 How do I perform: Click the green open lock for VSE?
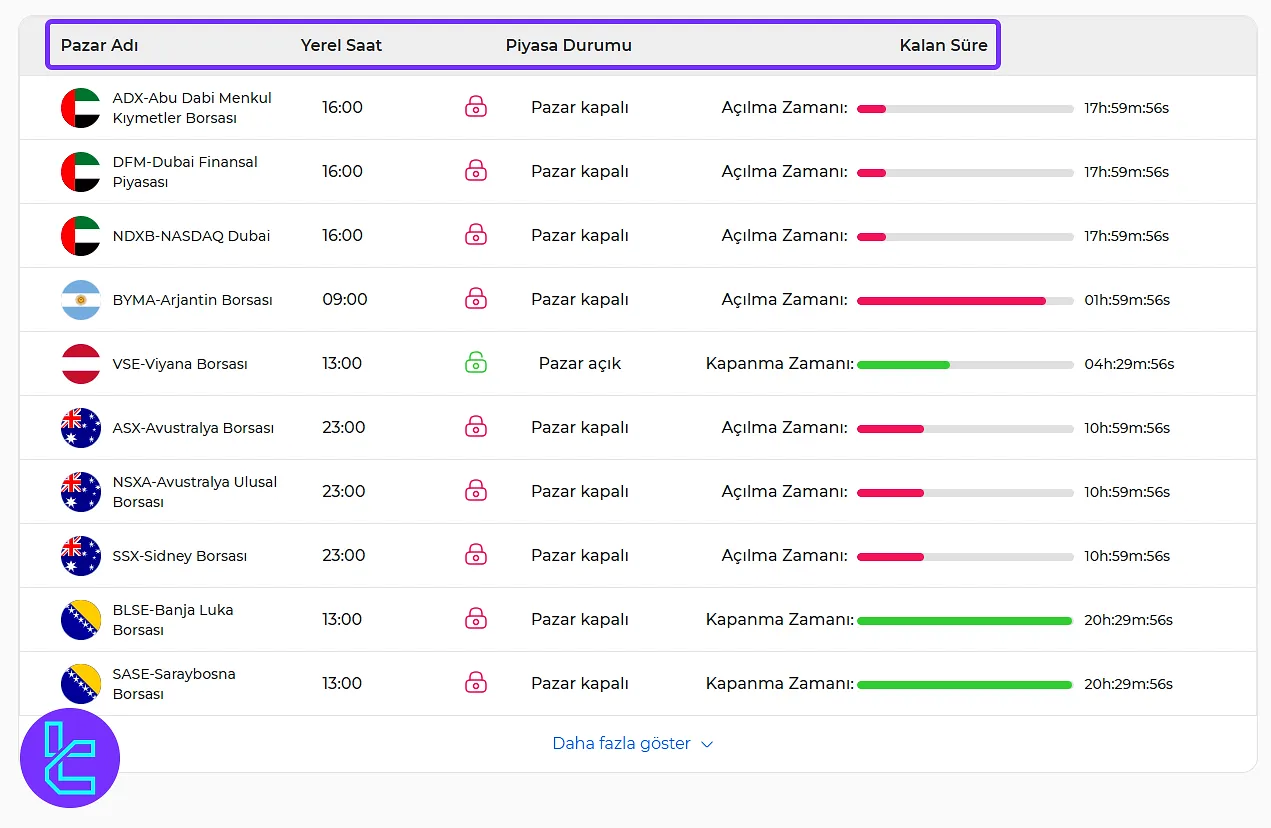tap(476, 363)
